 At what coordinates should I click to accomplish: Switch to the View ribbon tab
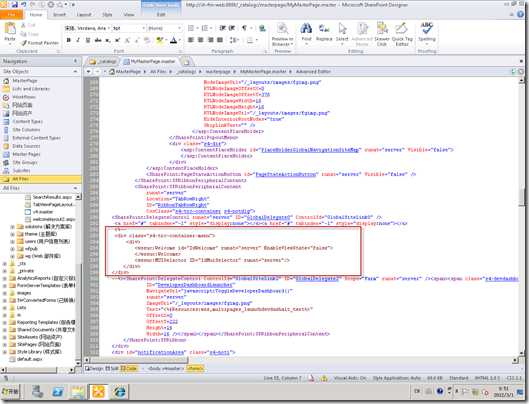click(x=129, y=15)
